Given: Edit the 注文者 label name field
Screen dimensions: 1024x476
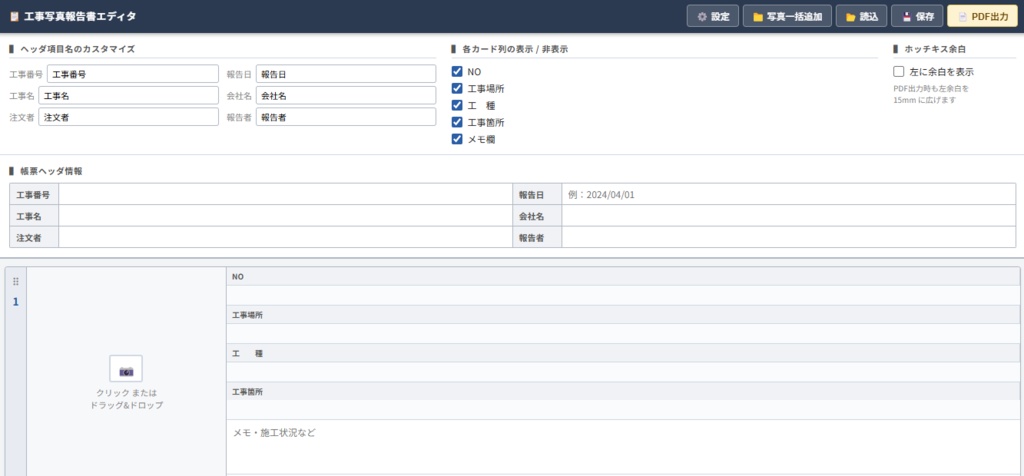Looking at the screenshot, I should (x=129, y=117).
